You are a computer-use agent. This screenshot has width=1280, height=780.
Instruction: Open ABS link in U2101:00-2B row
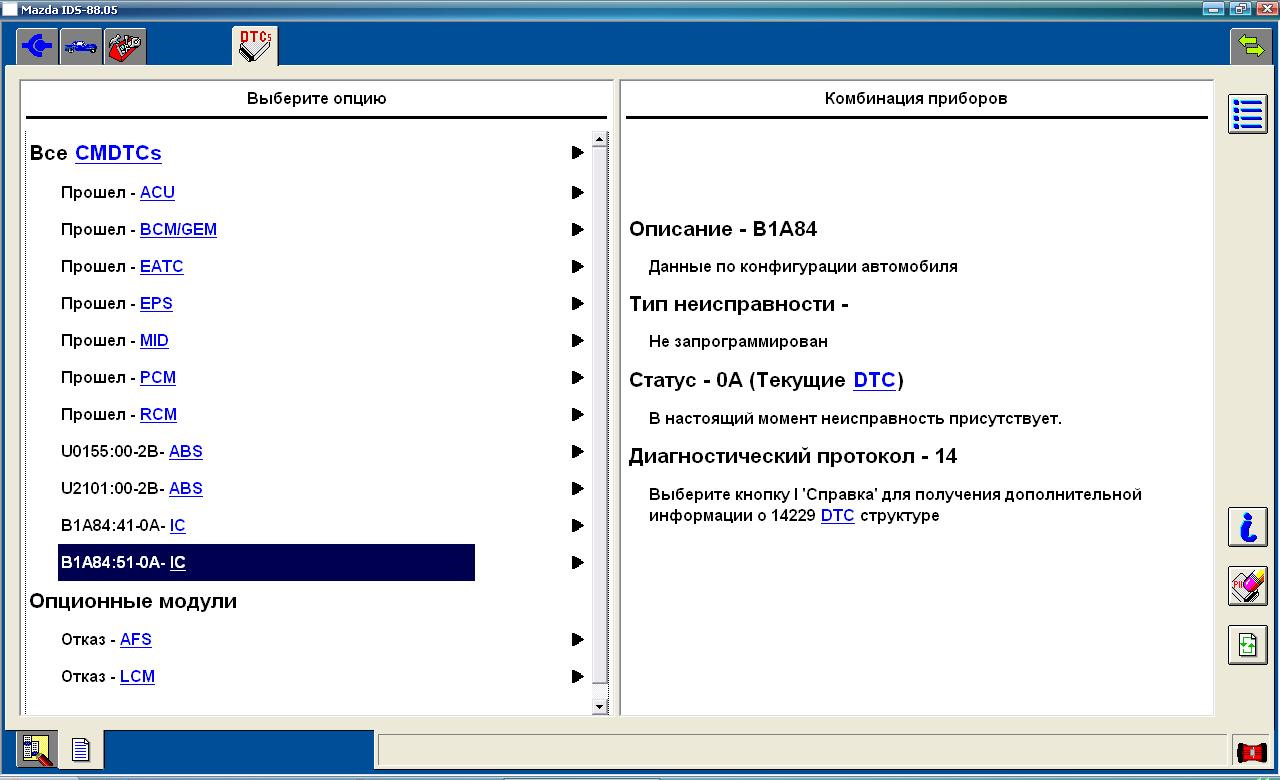coord(186,488)
